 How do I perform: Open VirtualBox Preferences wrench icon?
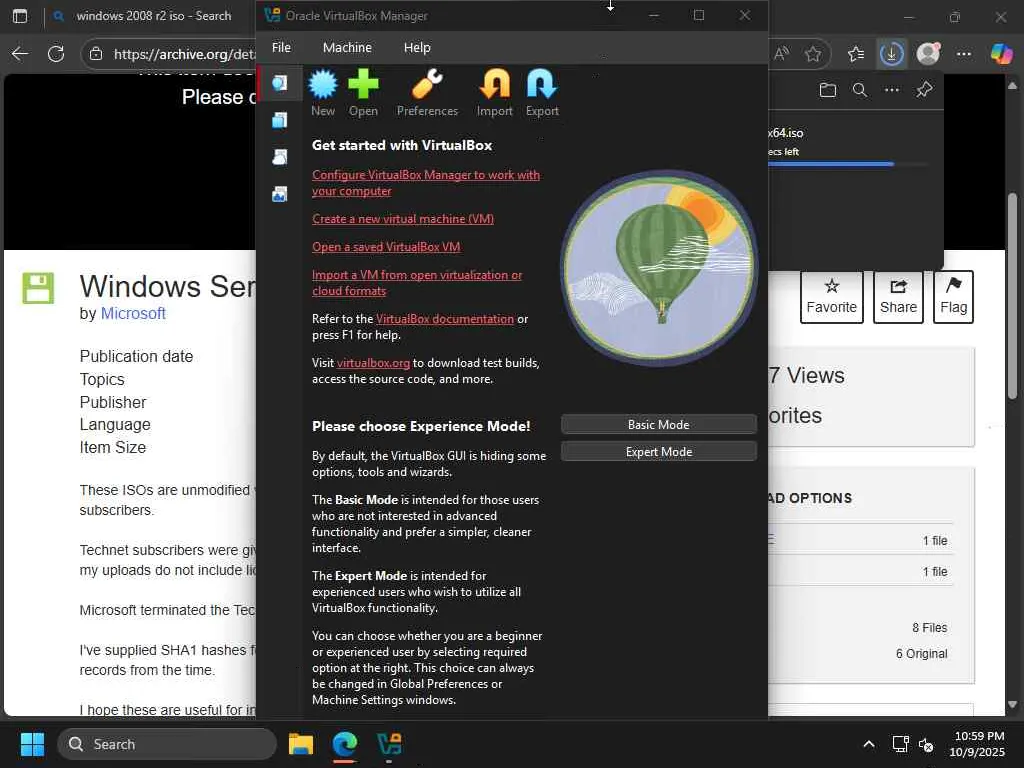[x=427, y=84]
